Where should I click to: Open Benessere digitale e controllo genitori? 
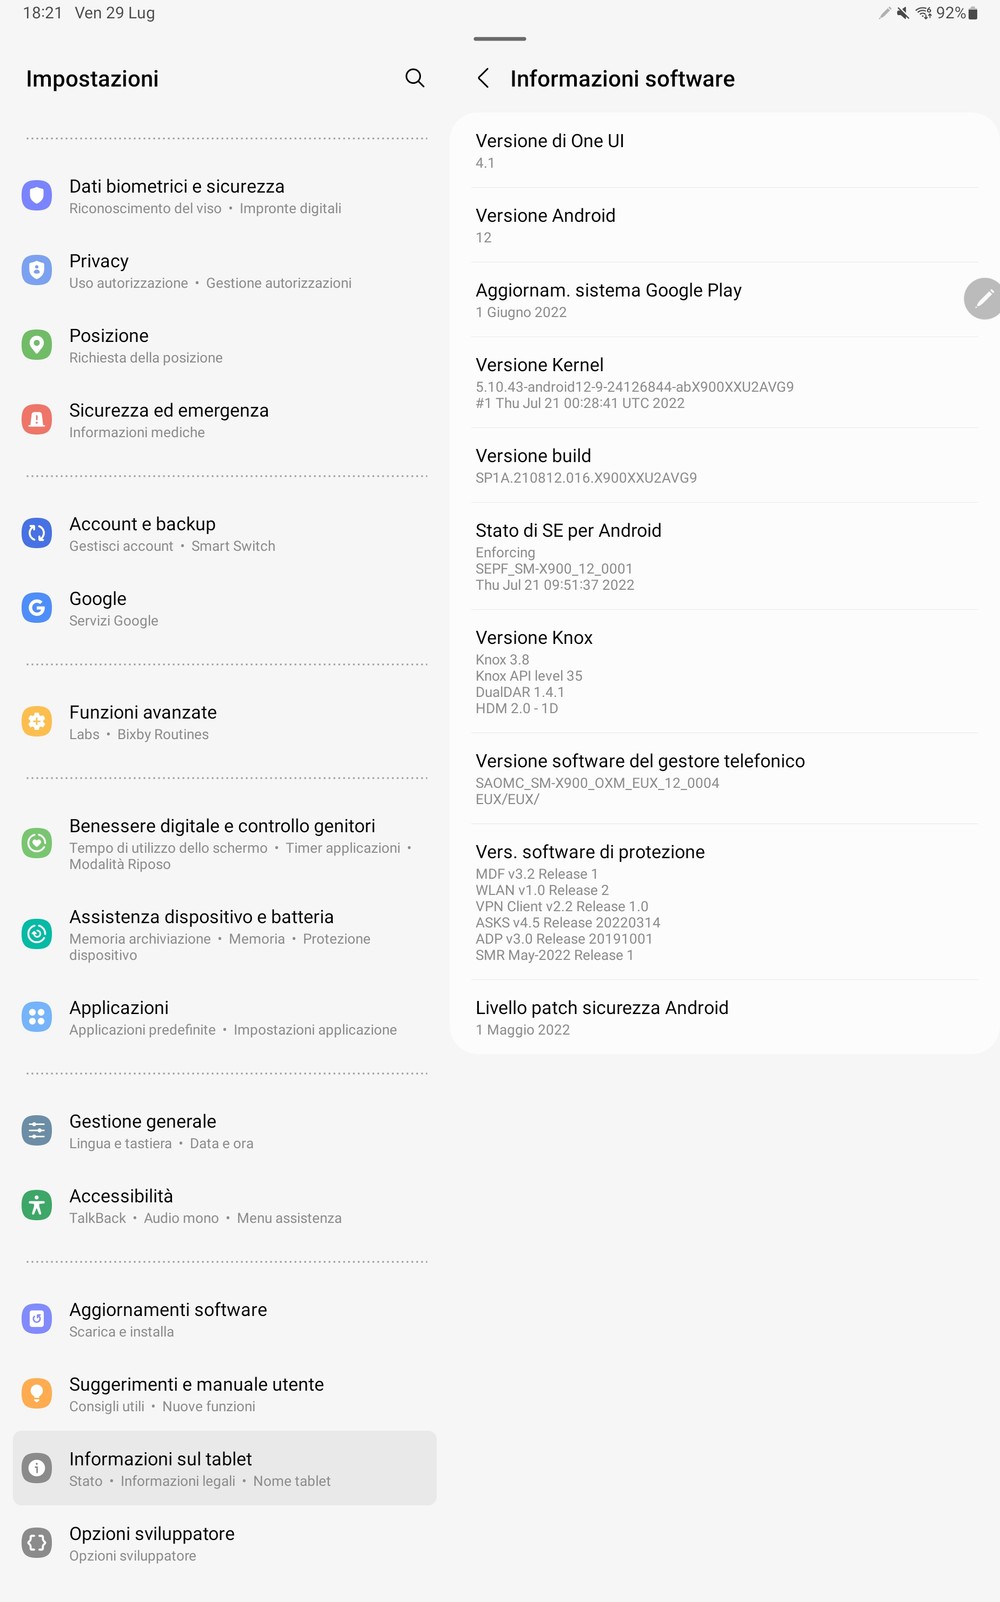point(225,843)
